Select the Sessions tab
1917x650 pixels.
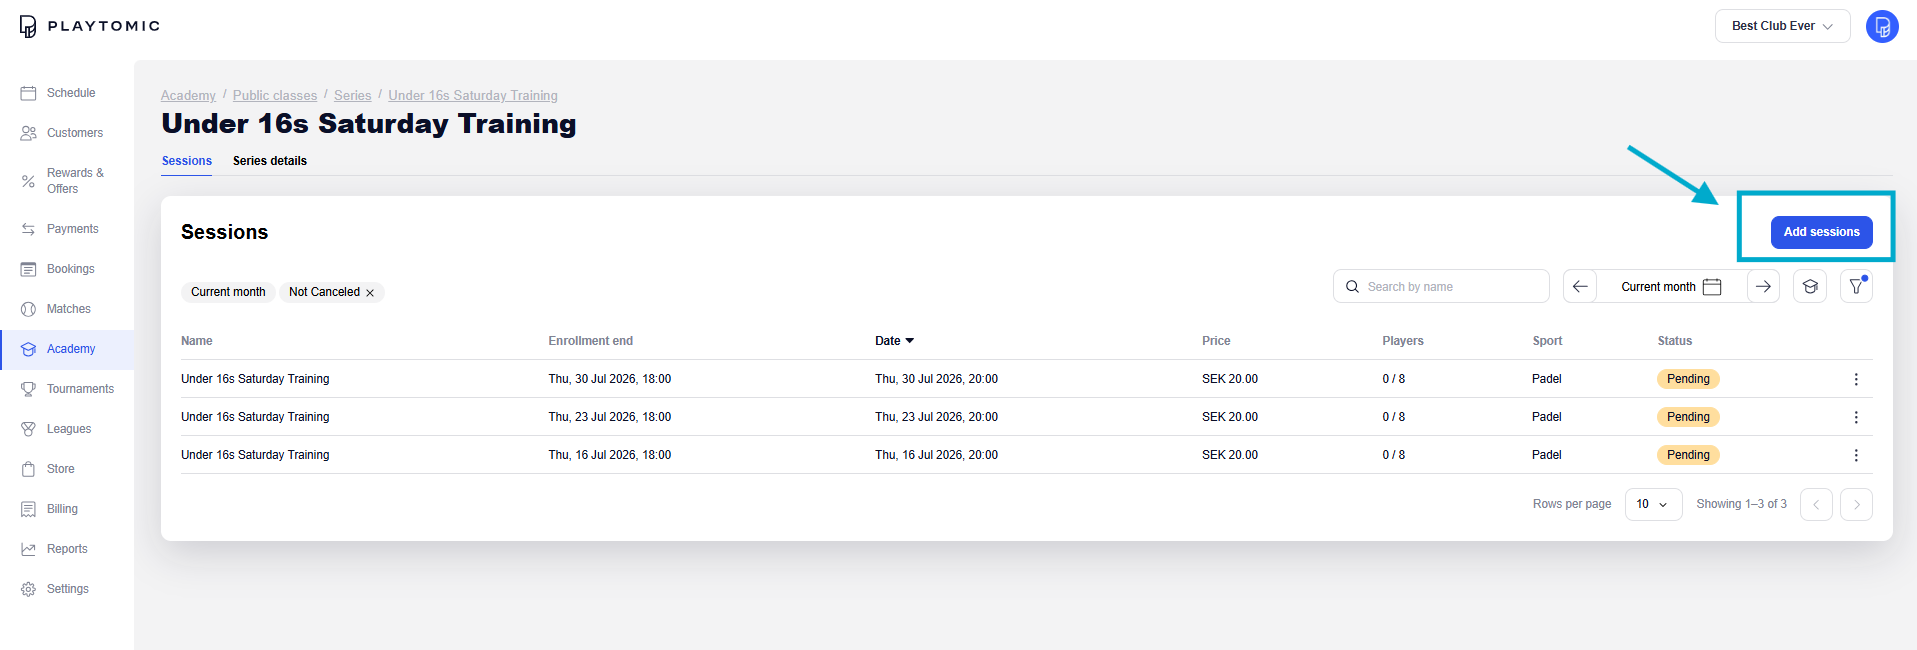(x=187, y=161)
